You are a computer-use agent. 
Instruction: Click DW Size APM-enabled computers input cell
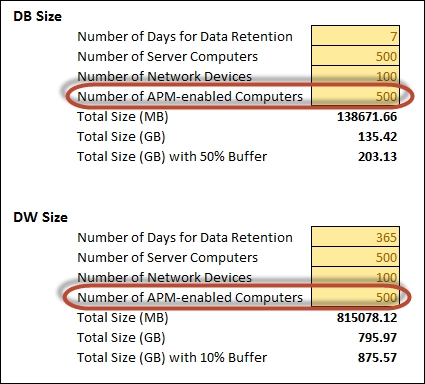point(355,297)
